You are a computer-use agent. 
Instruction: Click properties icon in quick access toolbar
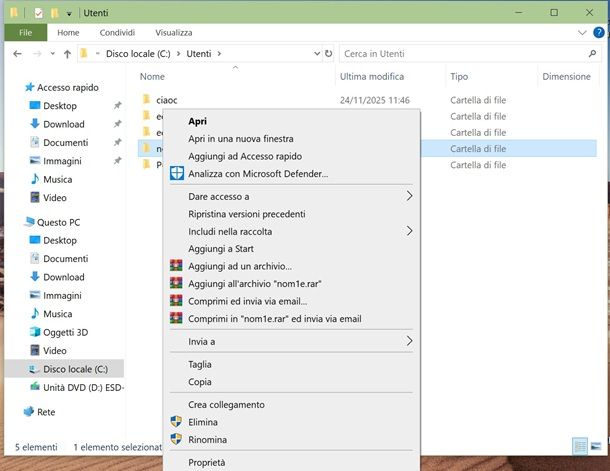point(39,13)
